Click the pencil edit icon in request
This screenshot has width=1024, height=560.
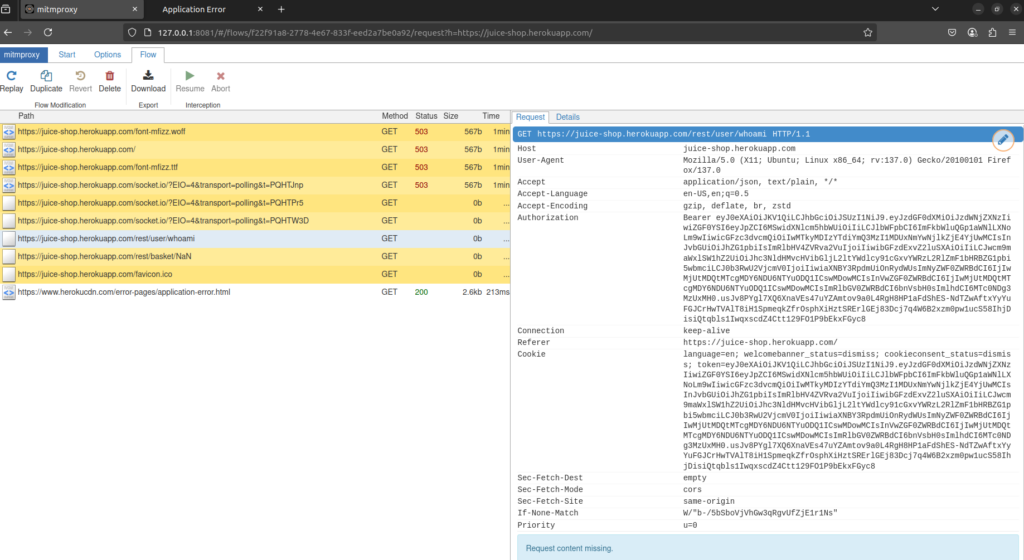(1003, 139)
